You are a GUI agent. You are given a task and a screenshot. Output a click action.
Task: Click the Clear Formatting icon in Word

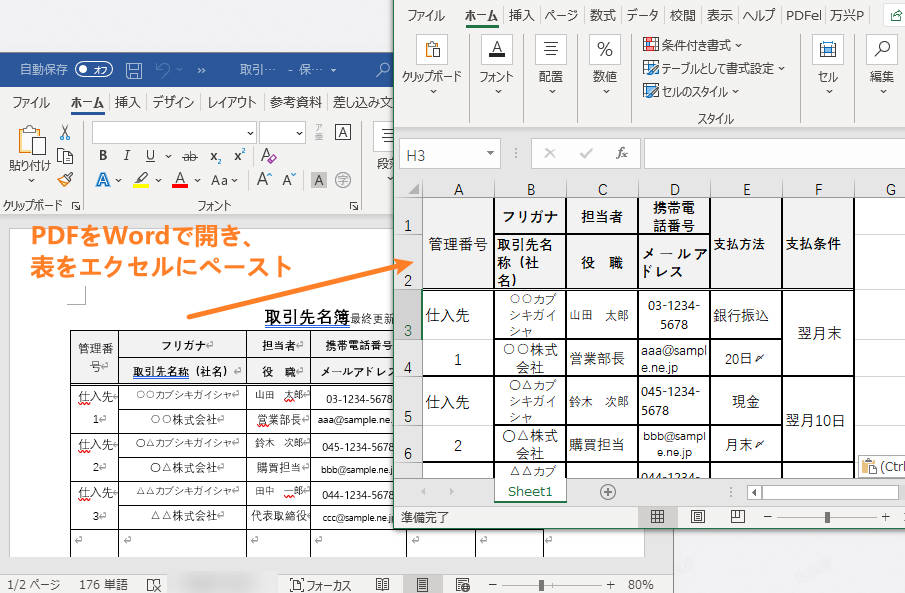pos(268,155)
